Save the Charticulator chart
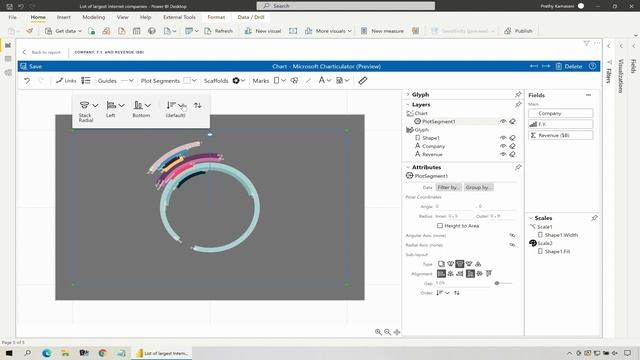The height and width of the screenshot is (360, 640). point(31,66)
